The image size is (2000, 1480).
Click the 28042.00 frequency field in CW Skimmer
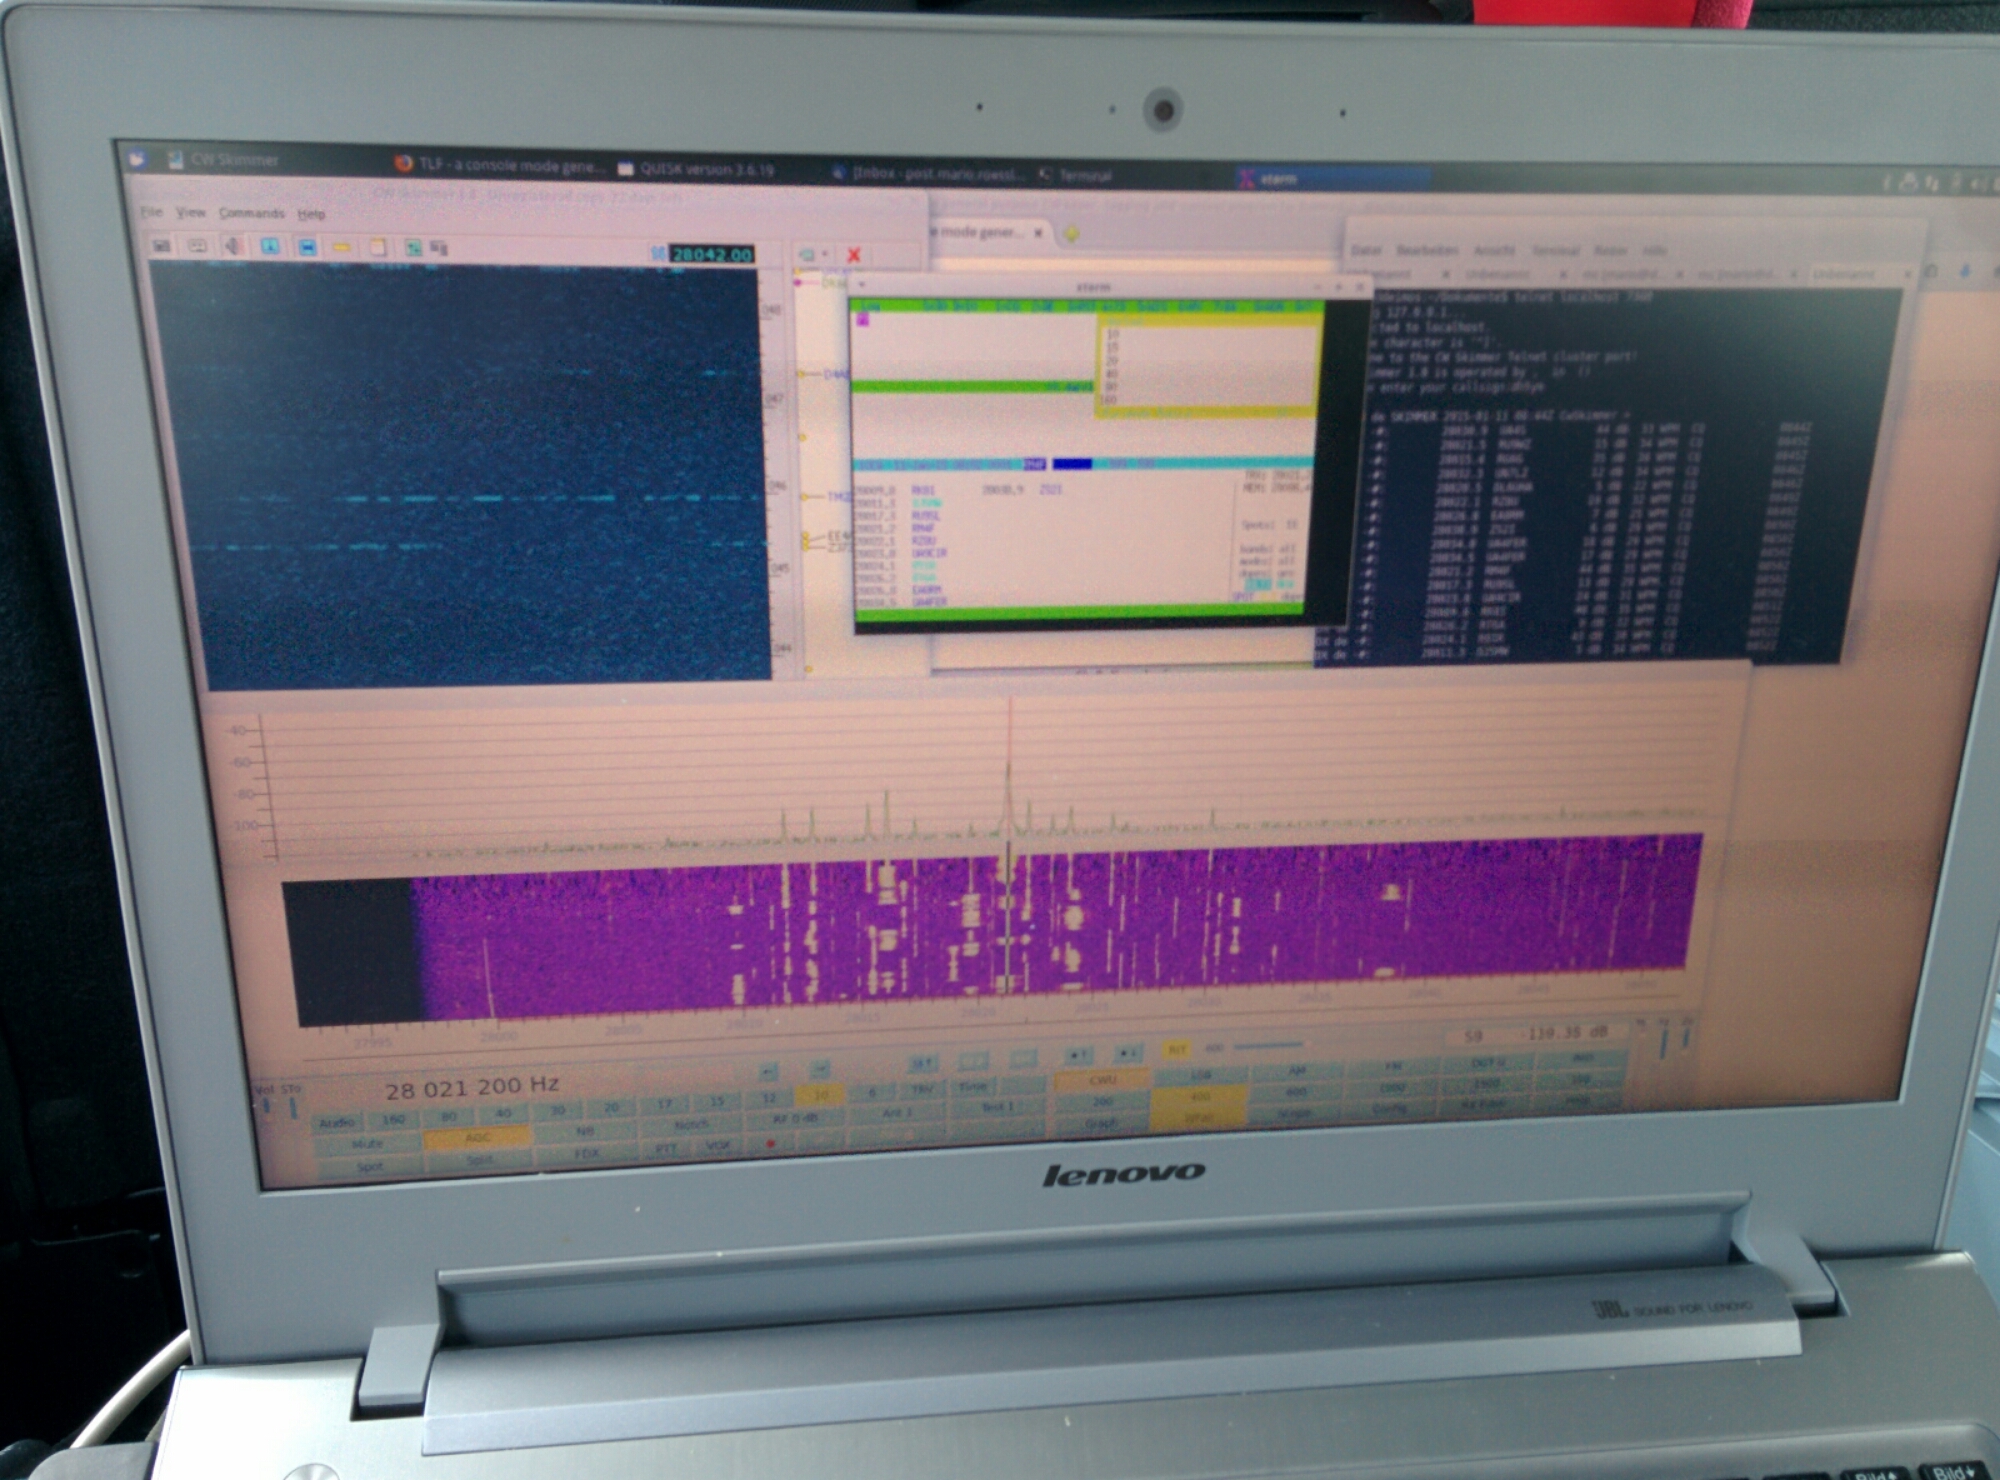(712, 254)
